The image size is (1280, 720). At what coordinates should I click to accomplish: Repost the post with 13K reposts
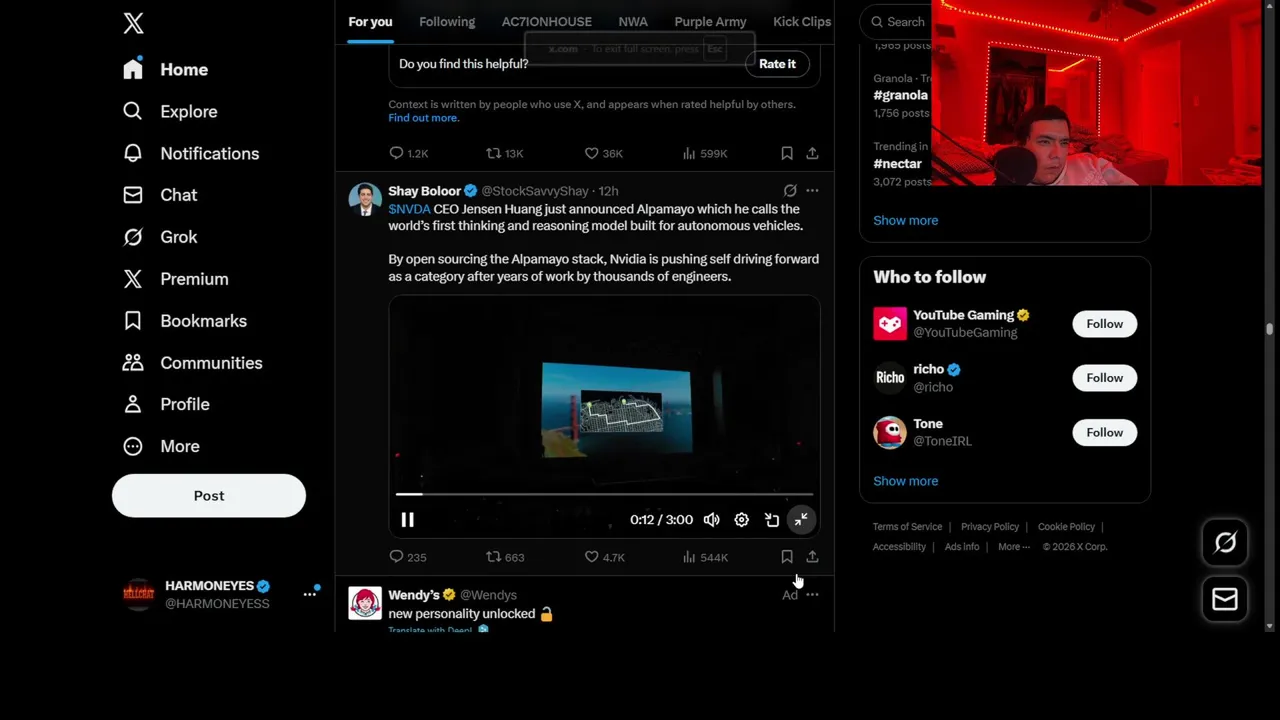click(504, 153)
